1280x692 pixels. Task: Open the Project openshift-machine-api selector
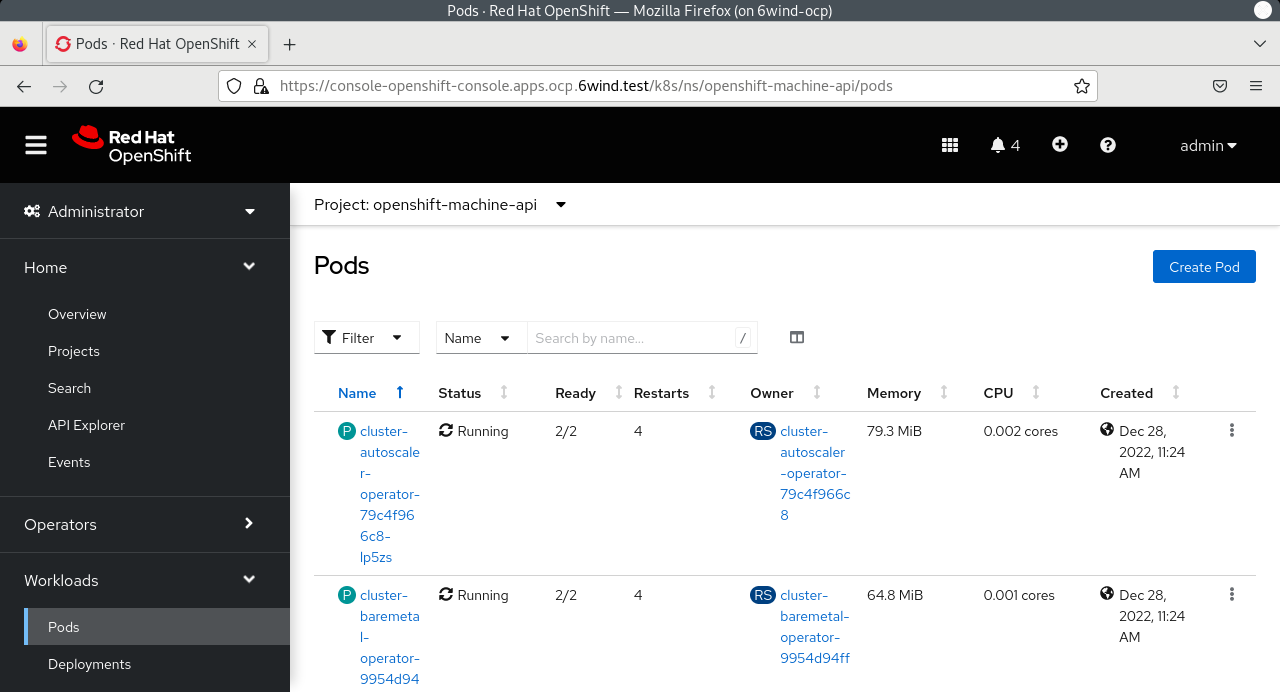click(440, 204)
